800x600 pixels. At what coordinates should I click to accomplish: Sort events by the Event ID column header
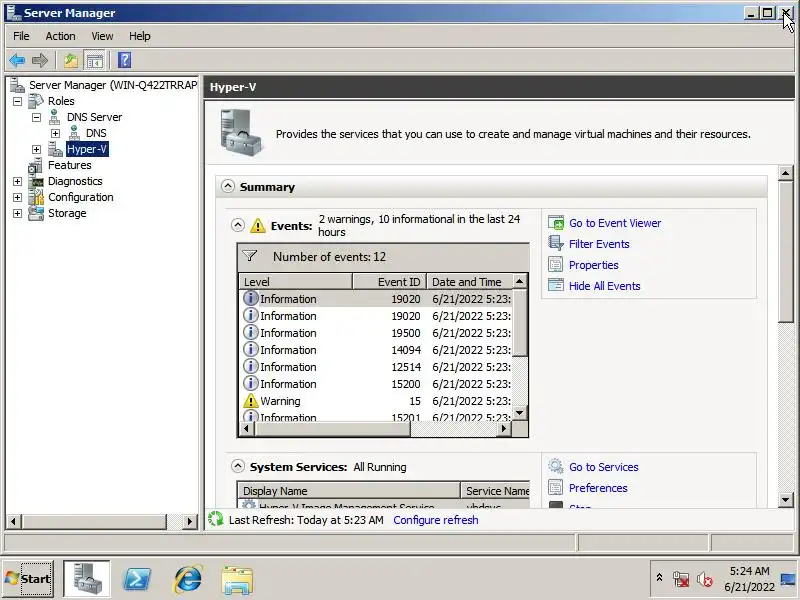(389, 282)
